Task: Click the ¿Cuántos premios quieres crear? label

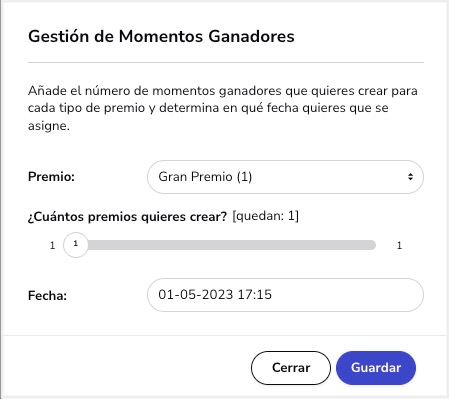Action: (x=127, y=217)
